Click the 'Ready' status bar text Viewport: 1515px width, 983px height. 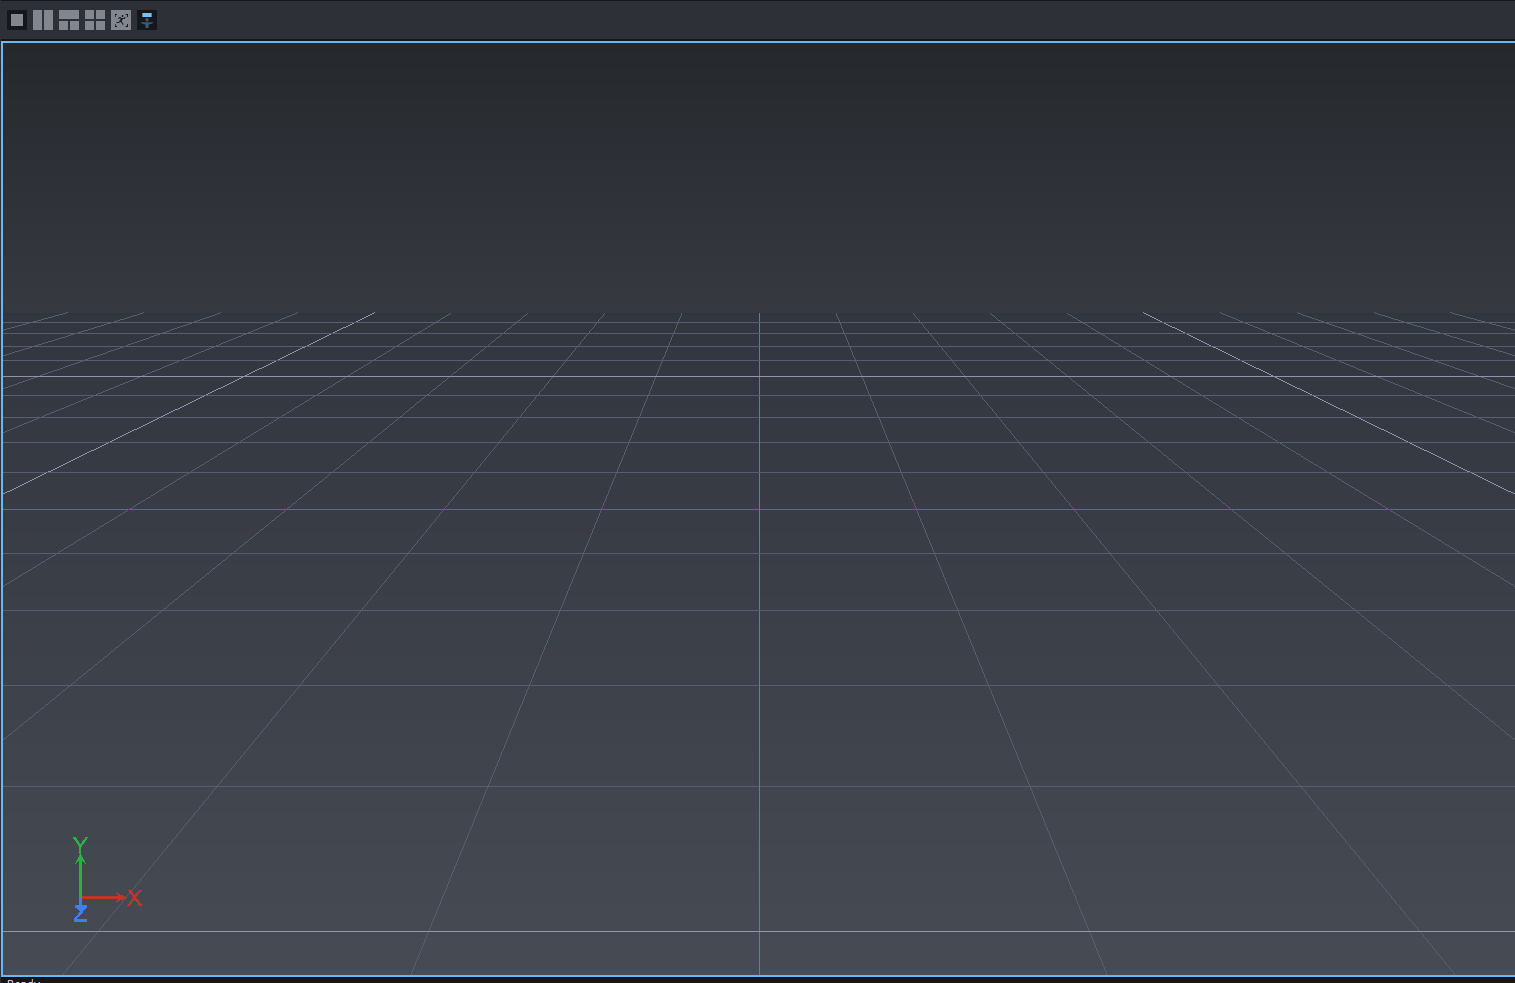(x=23, y=981)
